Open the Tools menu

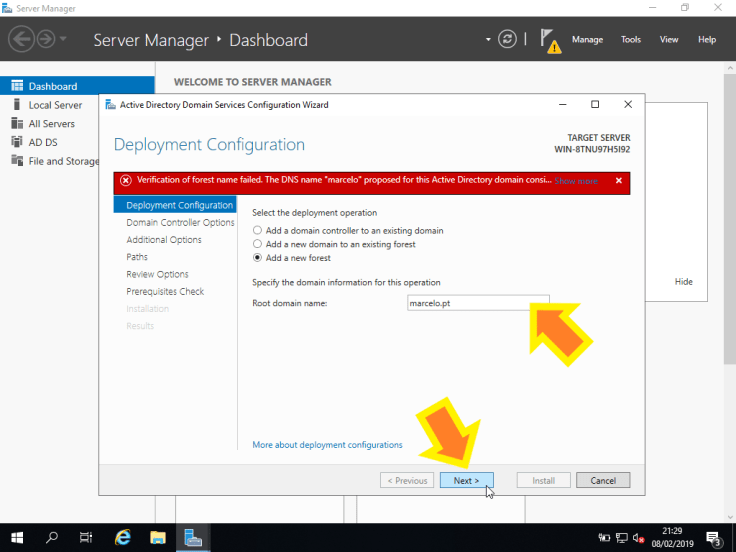point(630,40)
